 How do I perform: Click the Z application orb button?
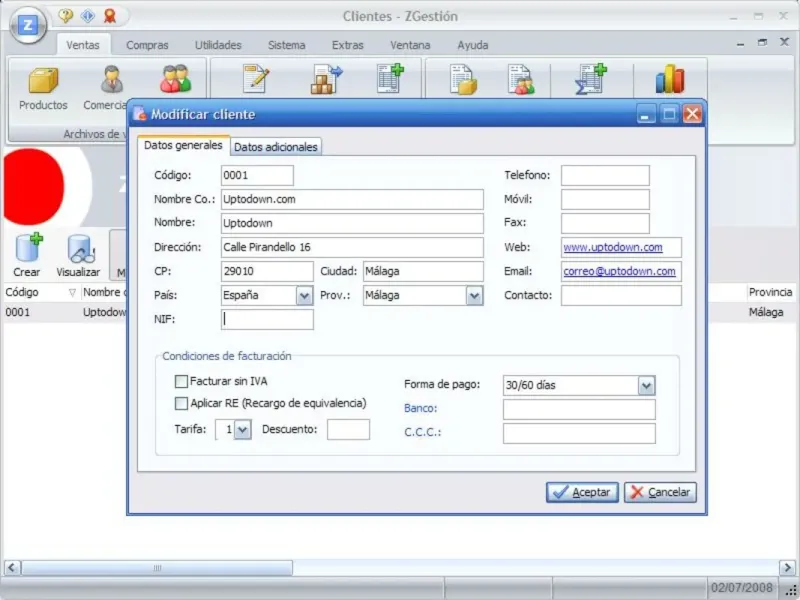(x=28, y=25)
